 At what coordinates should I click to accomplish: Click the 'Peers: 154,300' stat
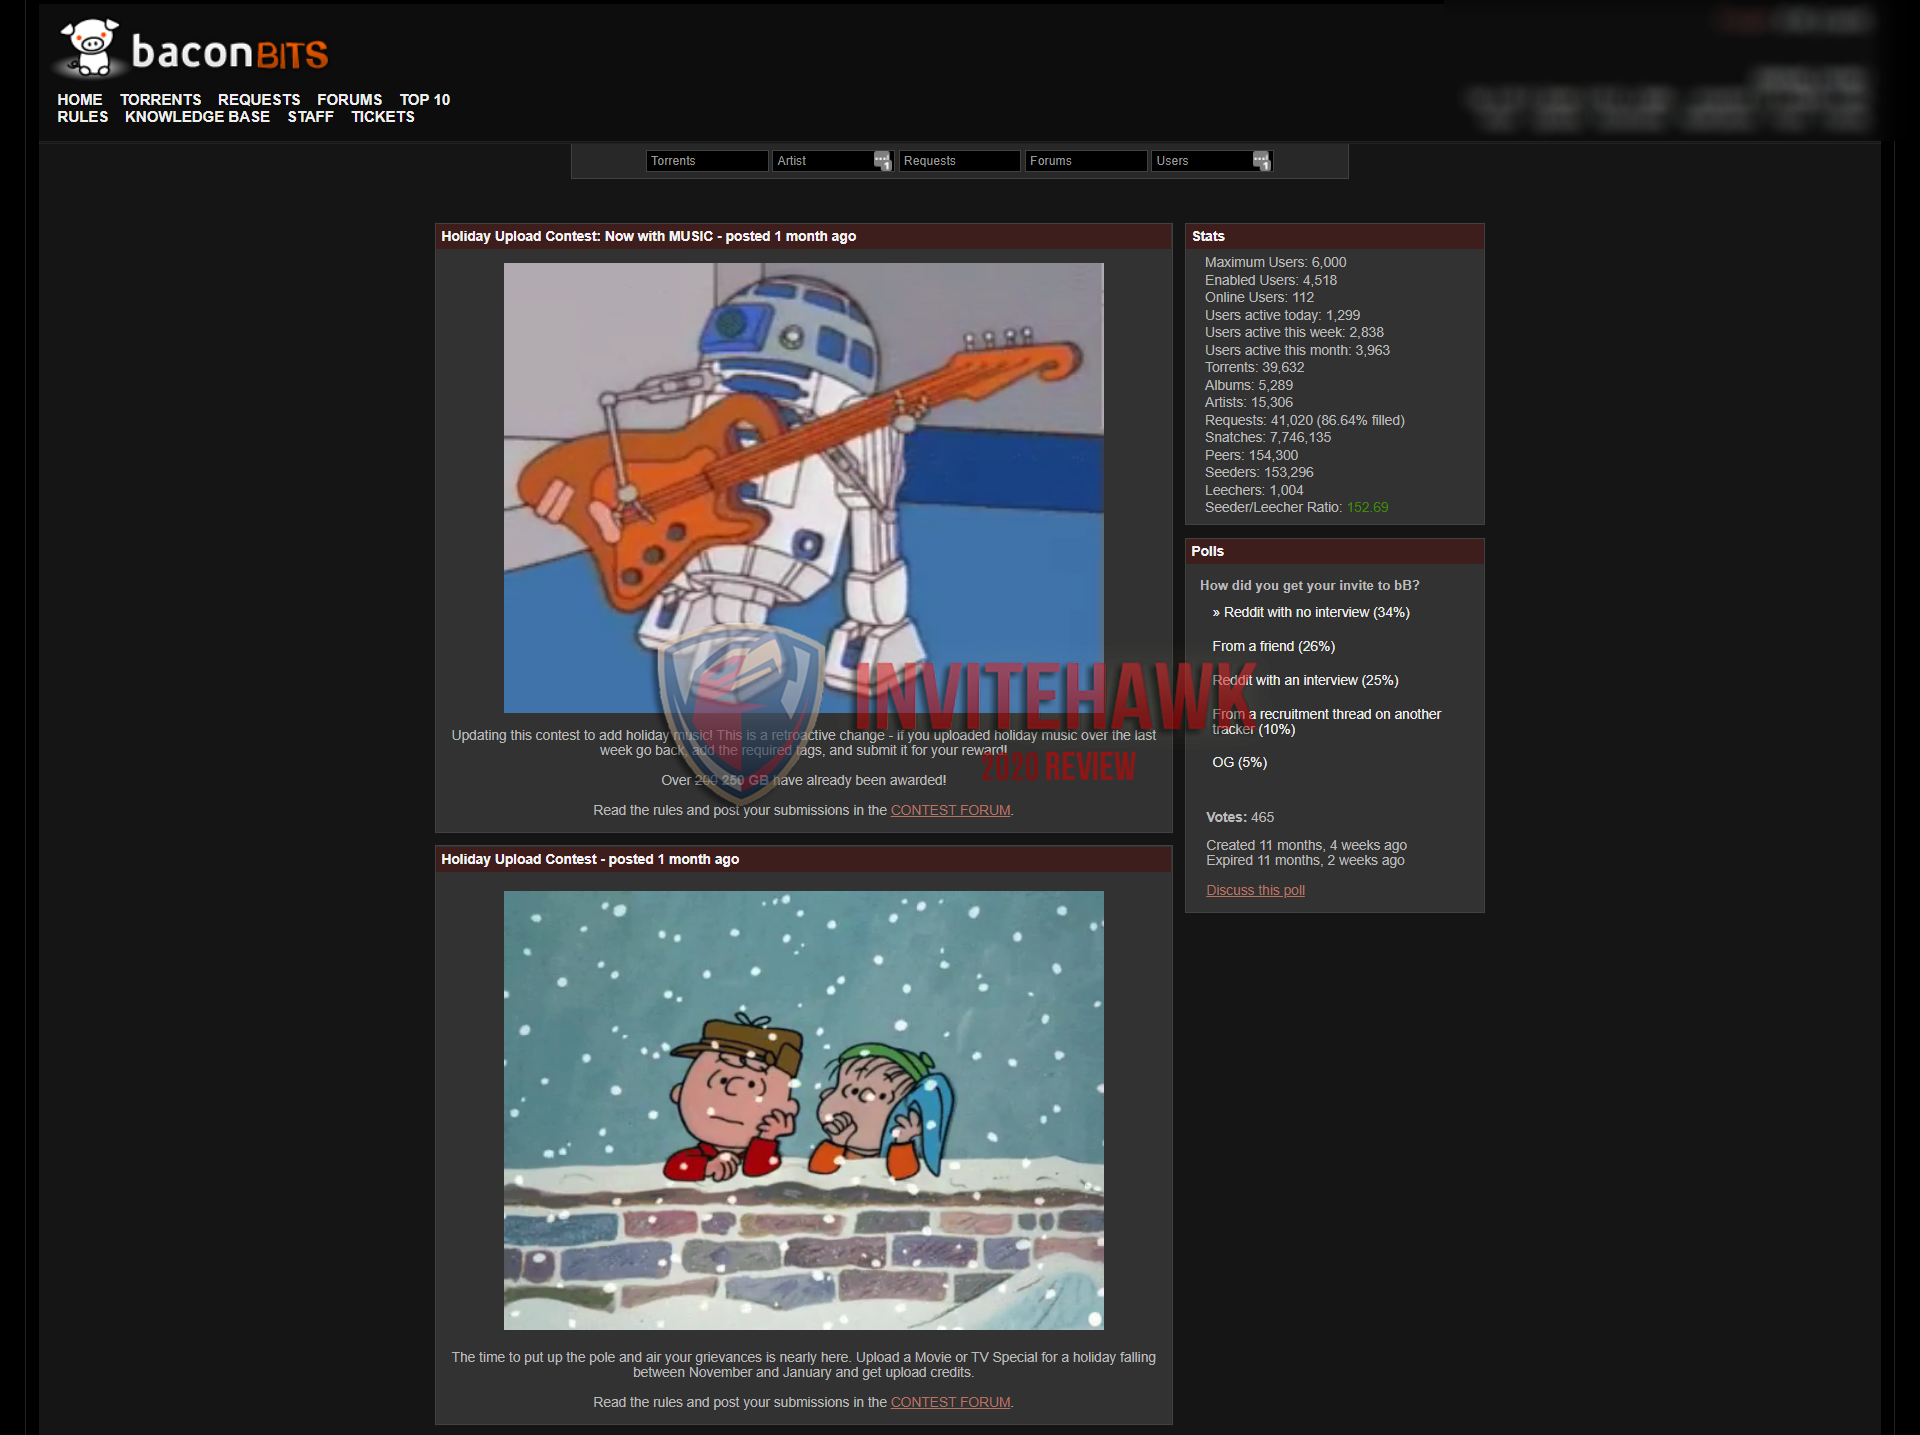click(1251, 456)
